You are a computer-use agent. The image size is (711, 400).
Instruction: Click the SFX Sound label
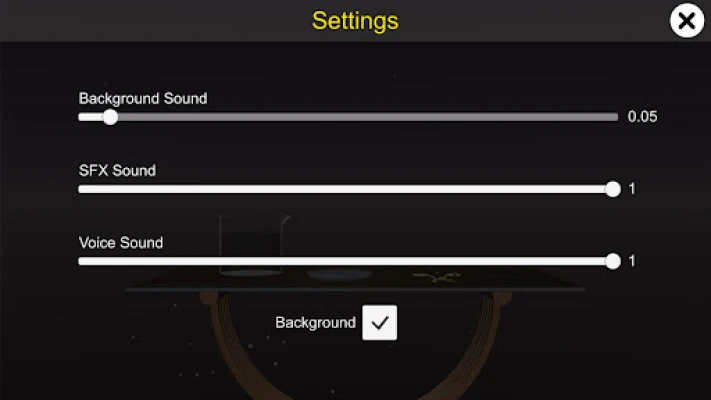(117, 170)
